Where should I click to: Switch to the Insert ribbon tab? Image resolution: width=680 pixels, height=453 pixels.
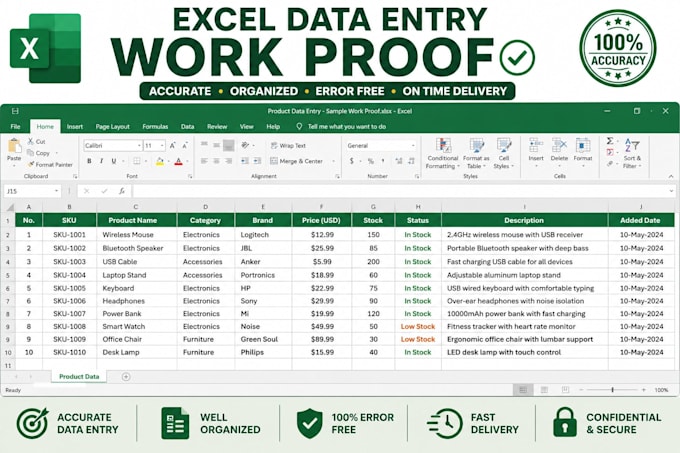(x=75, y=127)
